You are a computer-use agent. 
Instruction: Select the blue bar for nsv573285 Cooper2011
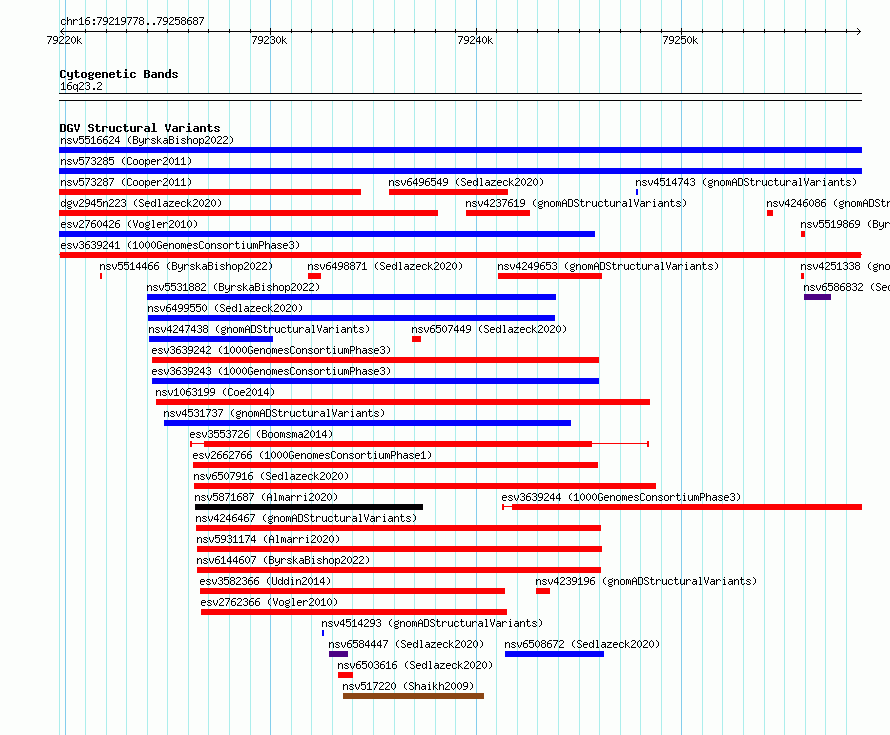[x=460, y=171]
